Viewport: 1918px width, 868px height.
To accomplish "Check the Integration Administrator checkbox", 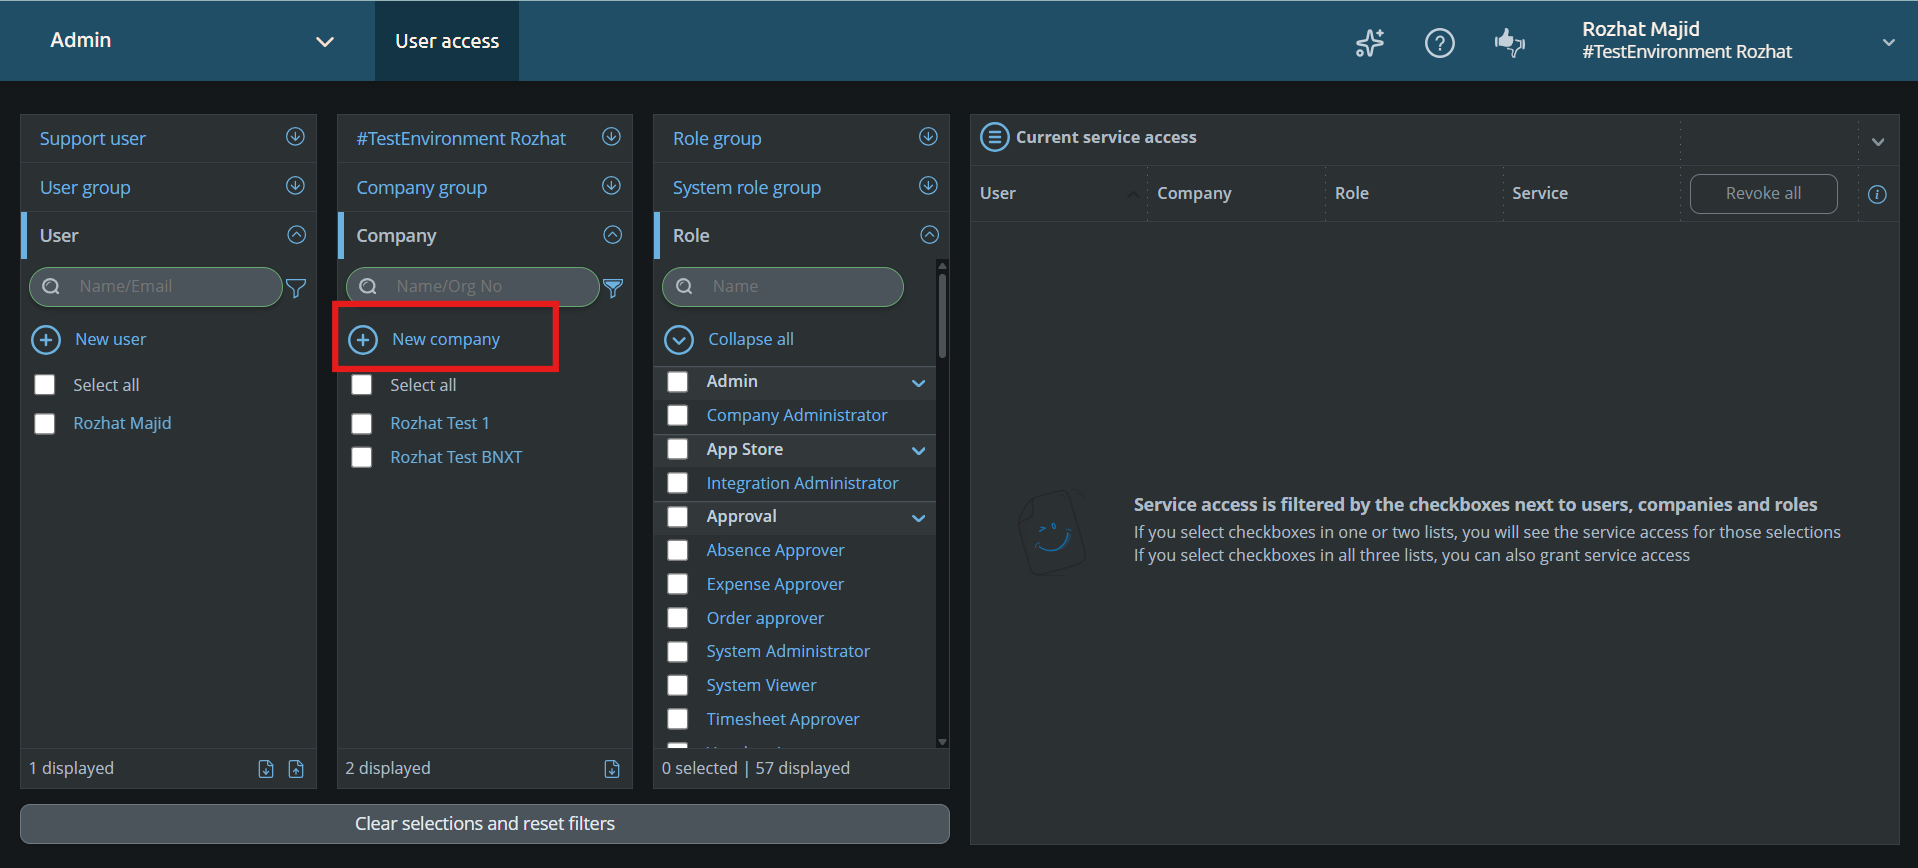I will (x=678, y=483).
